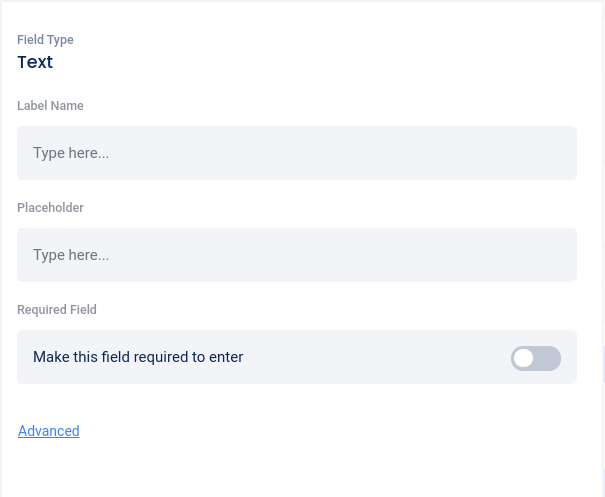Click the white knob of the required toggle
The image size is (605, 497).
[524, 358]
